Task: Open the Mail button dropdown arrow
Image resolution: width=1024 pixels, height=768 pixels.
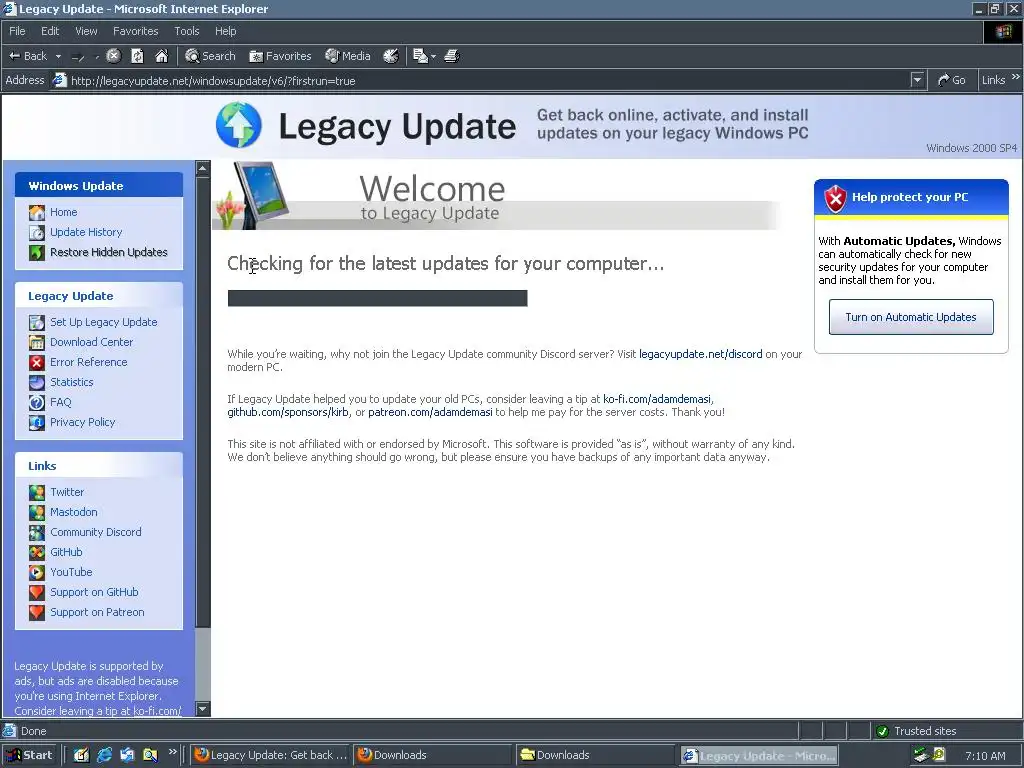Action: 434,57
